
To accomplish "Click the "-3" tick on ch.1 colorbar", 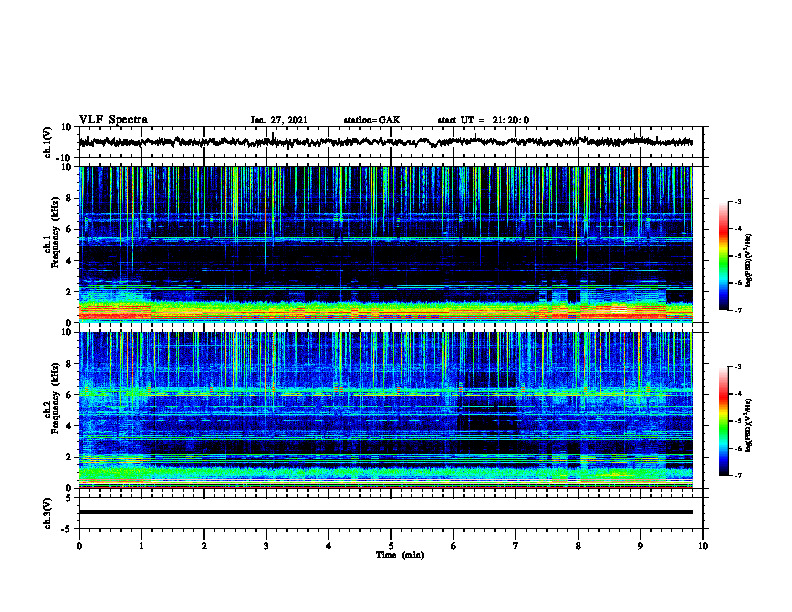I will pyautogui.click(x=737, y=202).
